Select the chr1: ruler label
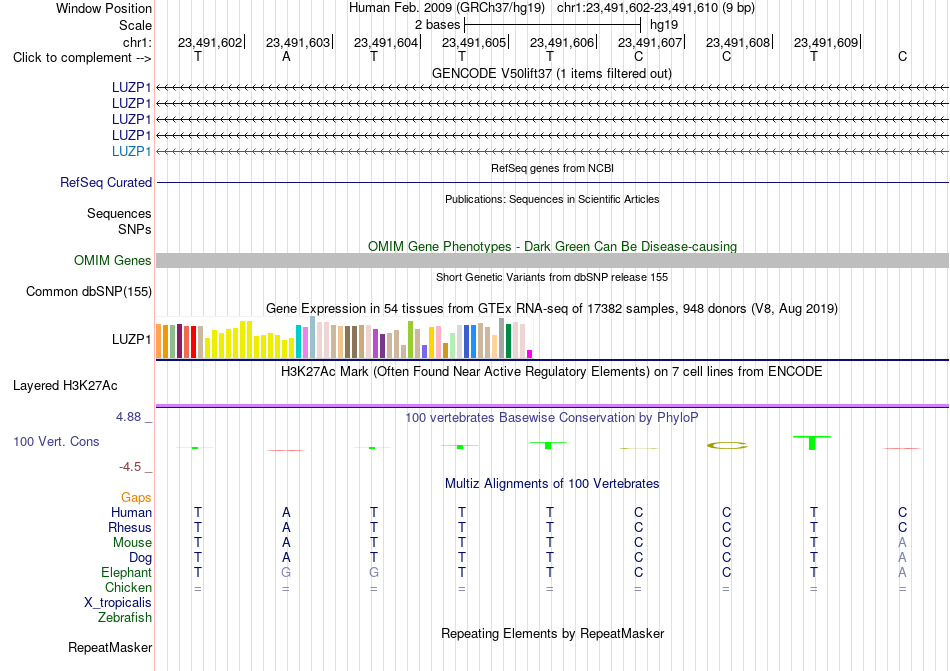The width and height of the screenshot is (950, 671). point(137,42)
